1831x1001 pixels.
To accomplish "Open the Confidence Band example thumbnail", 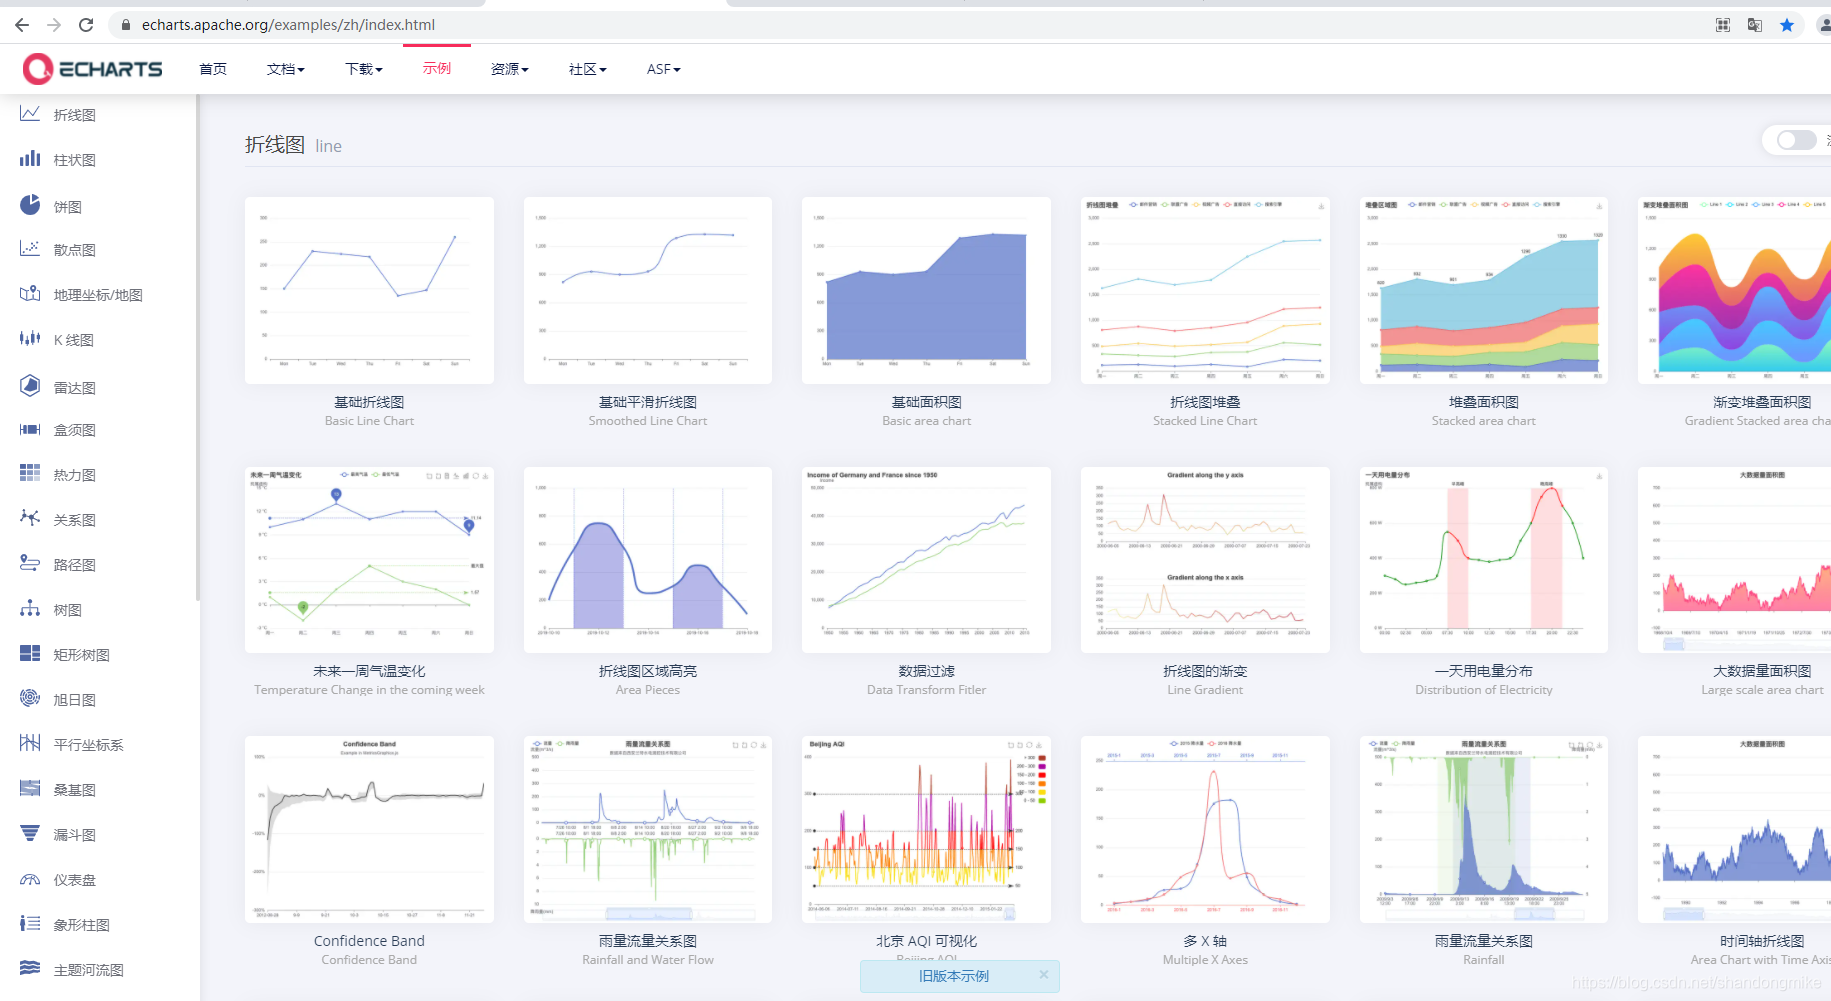I will tap(368, 830).
